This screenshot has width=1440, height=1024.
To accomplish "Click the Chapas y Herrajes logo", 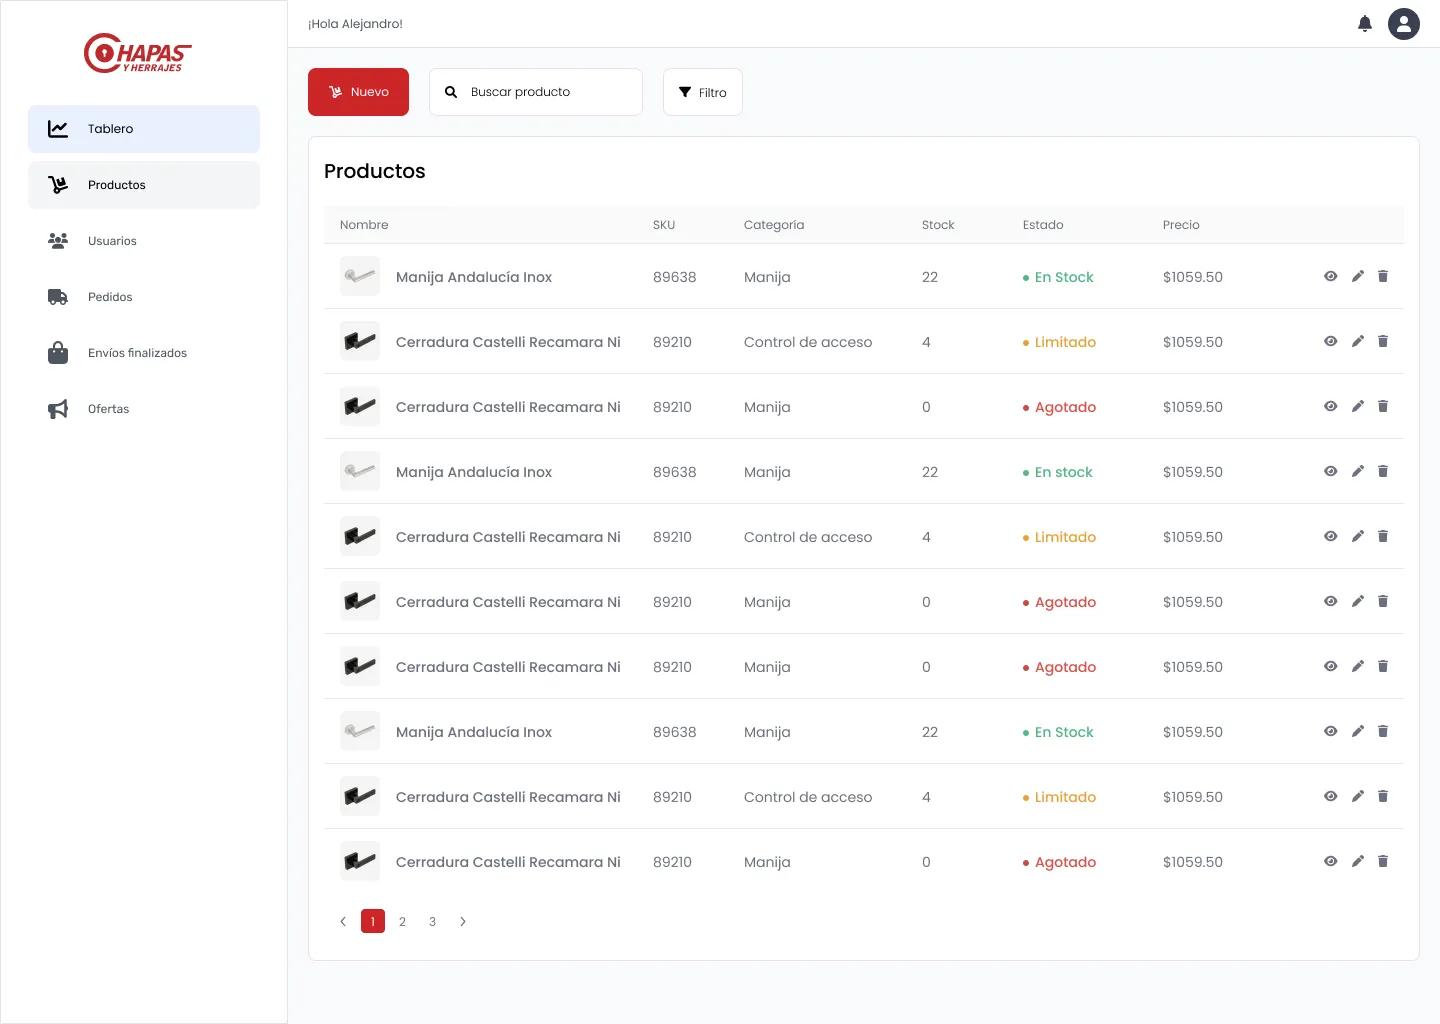I will 138,53.
